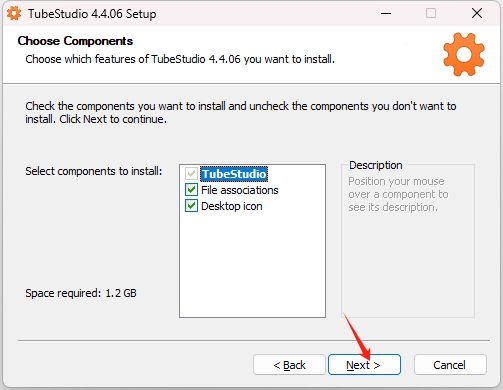The width and height of the screenshot is (503, 390).
Task: Toggle the TubeStudio component checkbox
Action: click(x=191, y=174)
